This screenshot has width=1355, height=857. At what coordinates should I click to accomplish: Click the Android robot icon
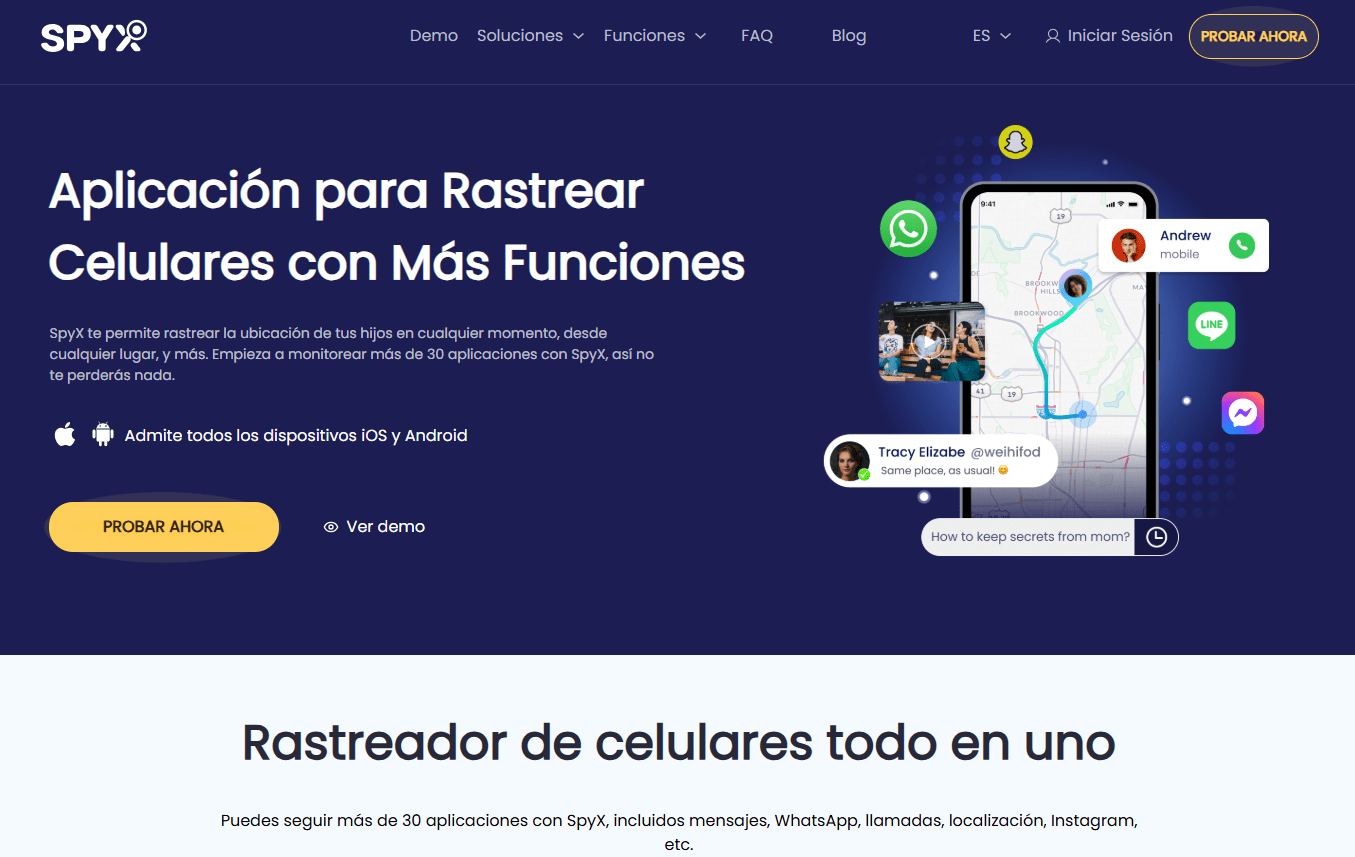(x=103, y=435)
